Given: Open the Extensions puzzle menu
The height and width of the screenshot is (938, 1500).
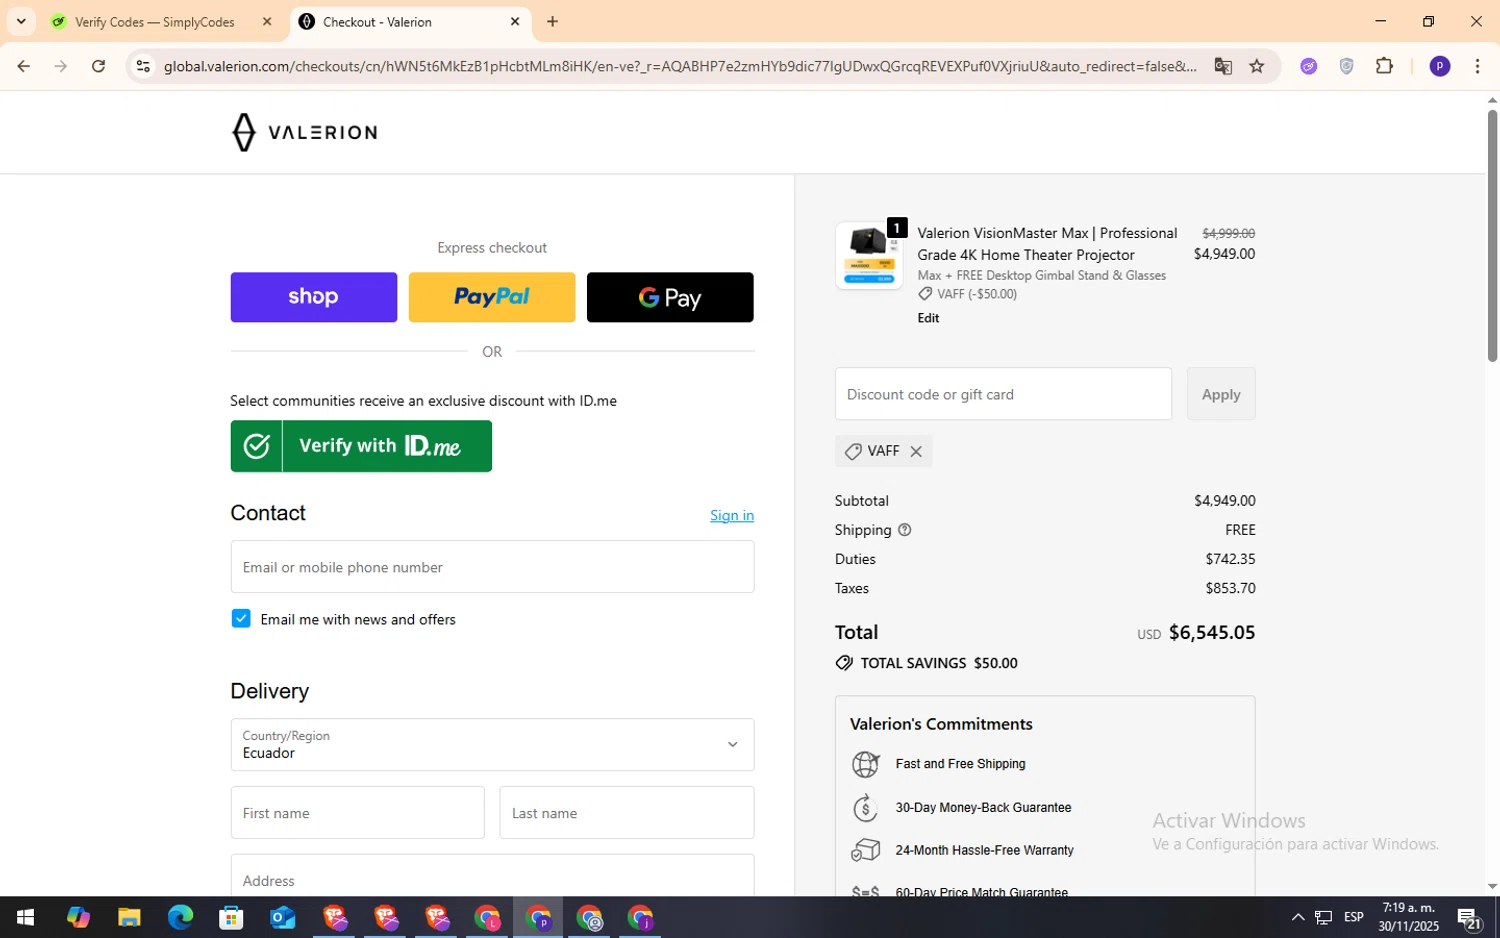Looking at the screenshot, I should click(1384, 66).
